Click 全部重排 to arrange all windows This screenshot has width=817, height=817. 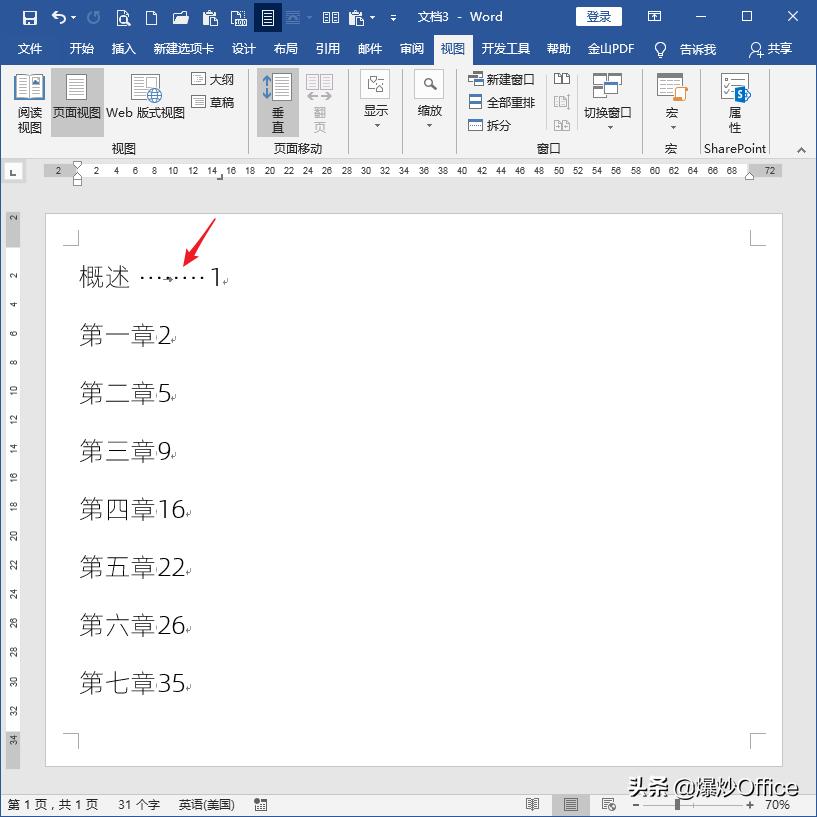[x=504, y=101]
